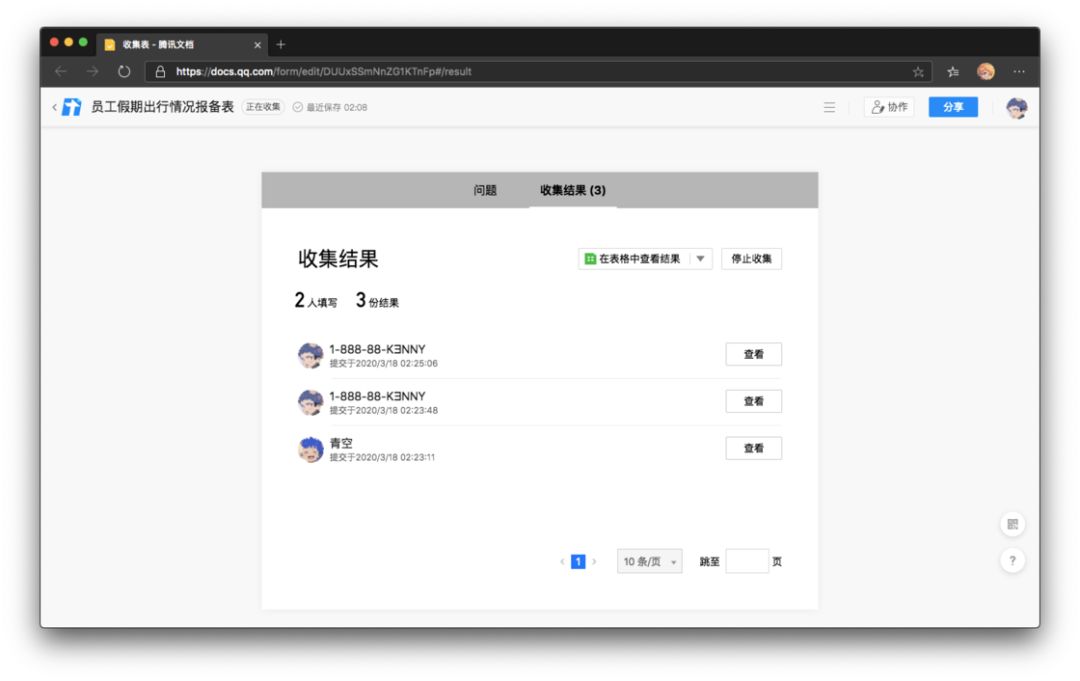
Task: Click 青空's avatar
Action: pos(311,449)
